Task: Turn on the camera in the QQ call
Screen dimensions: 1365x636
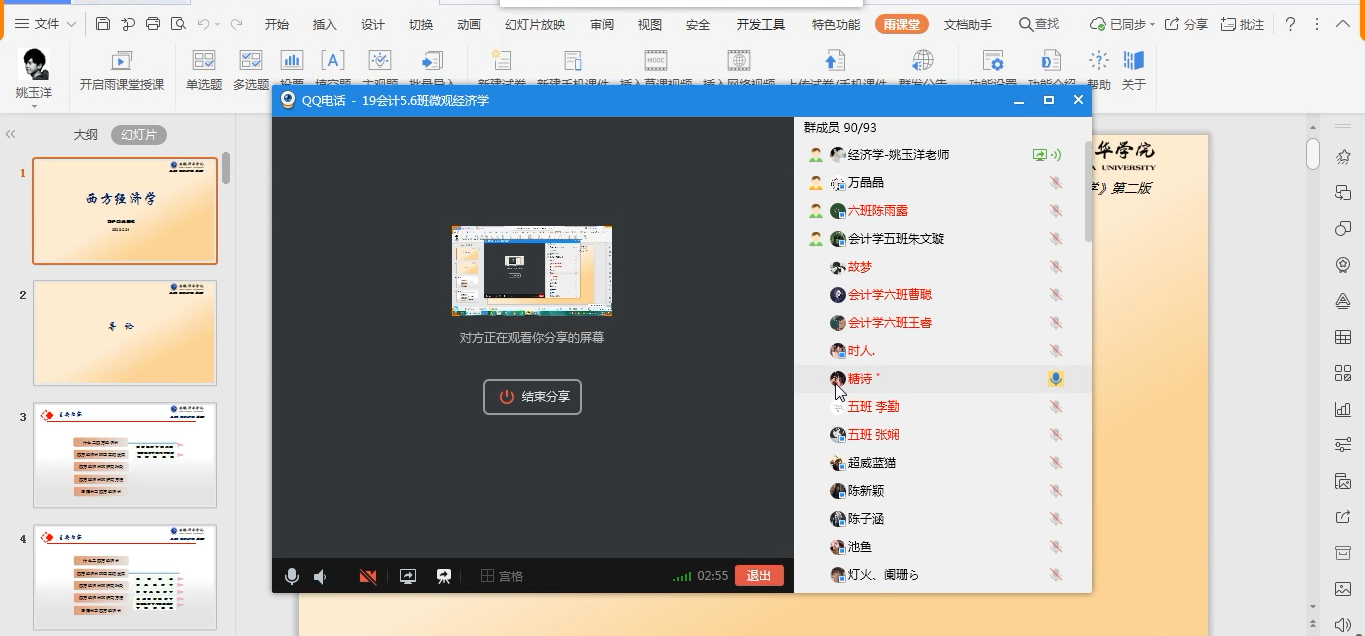Action: click(368, 576)
